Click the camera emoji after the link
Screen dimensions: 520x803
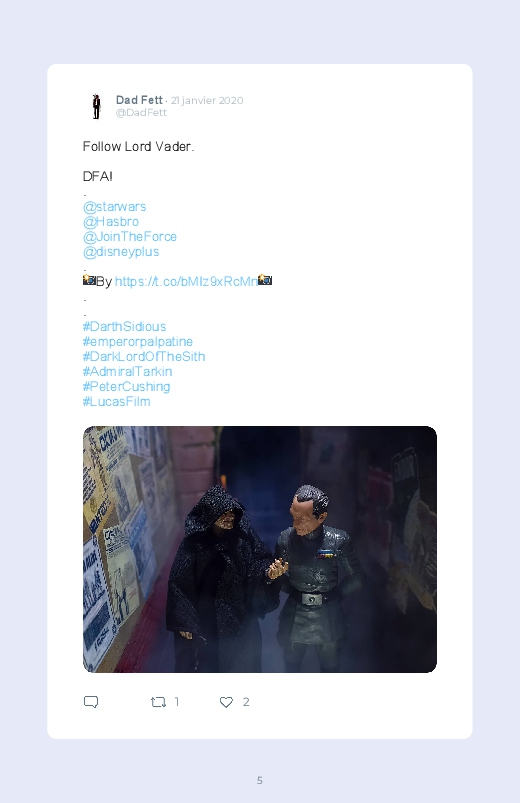[x=265, y=280]
